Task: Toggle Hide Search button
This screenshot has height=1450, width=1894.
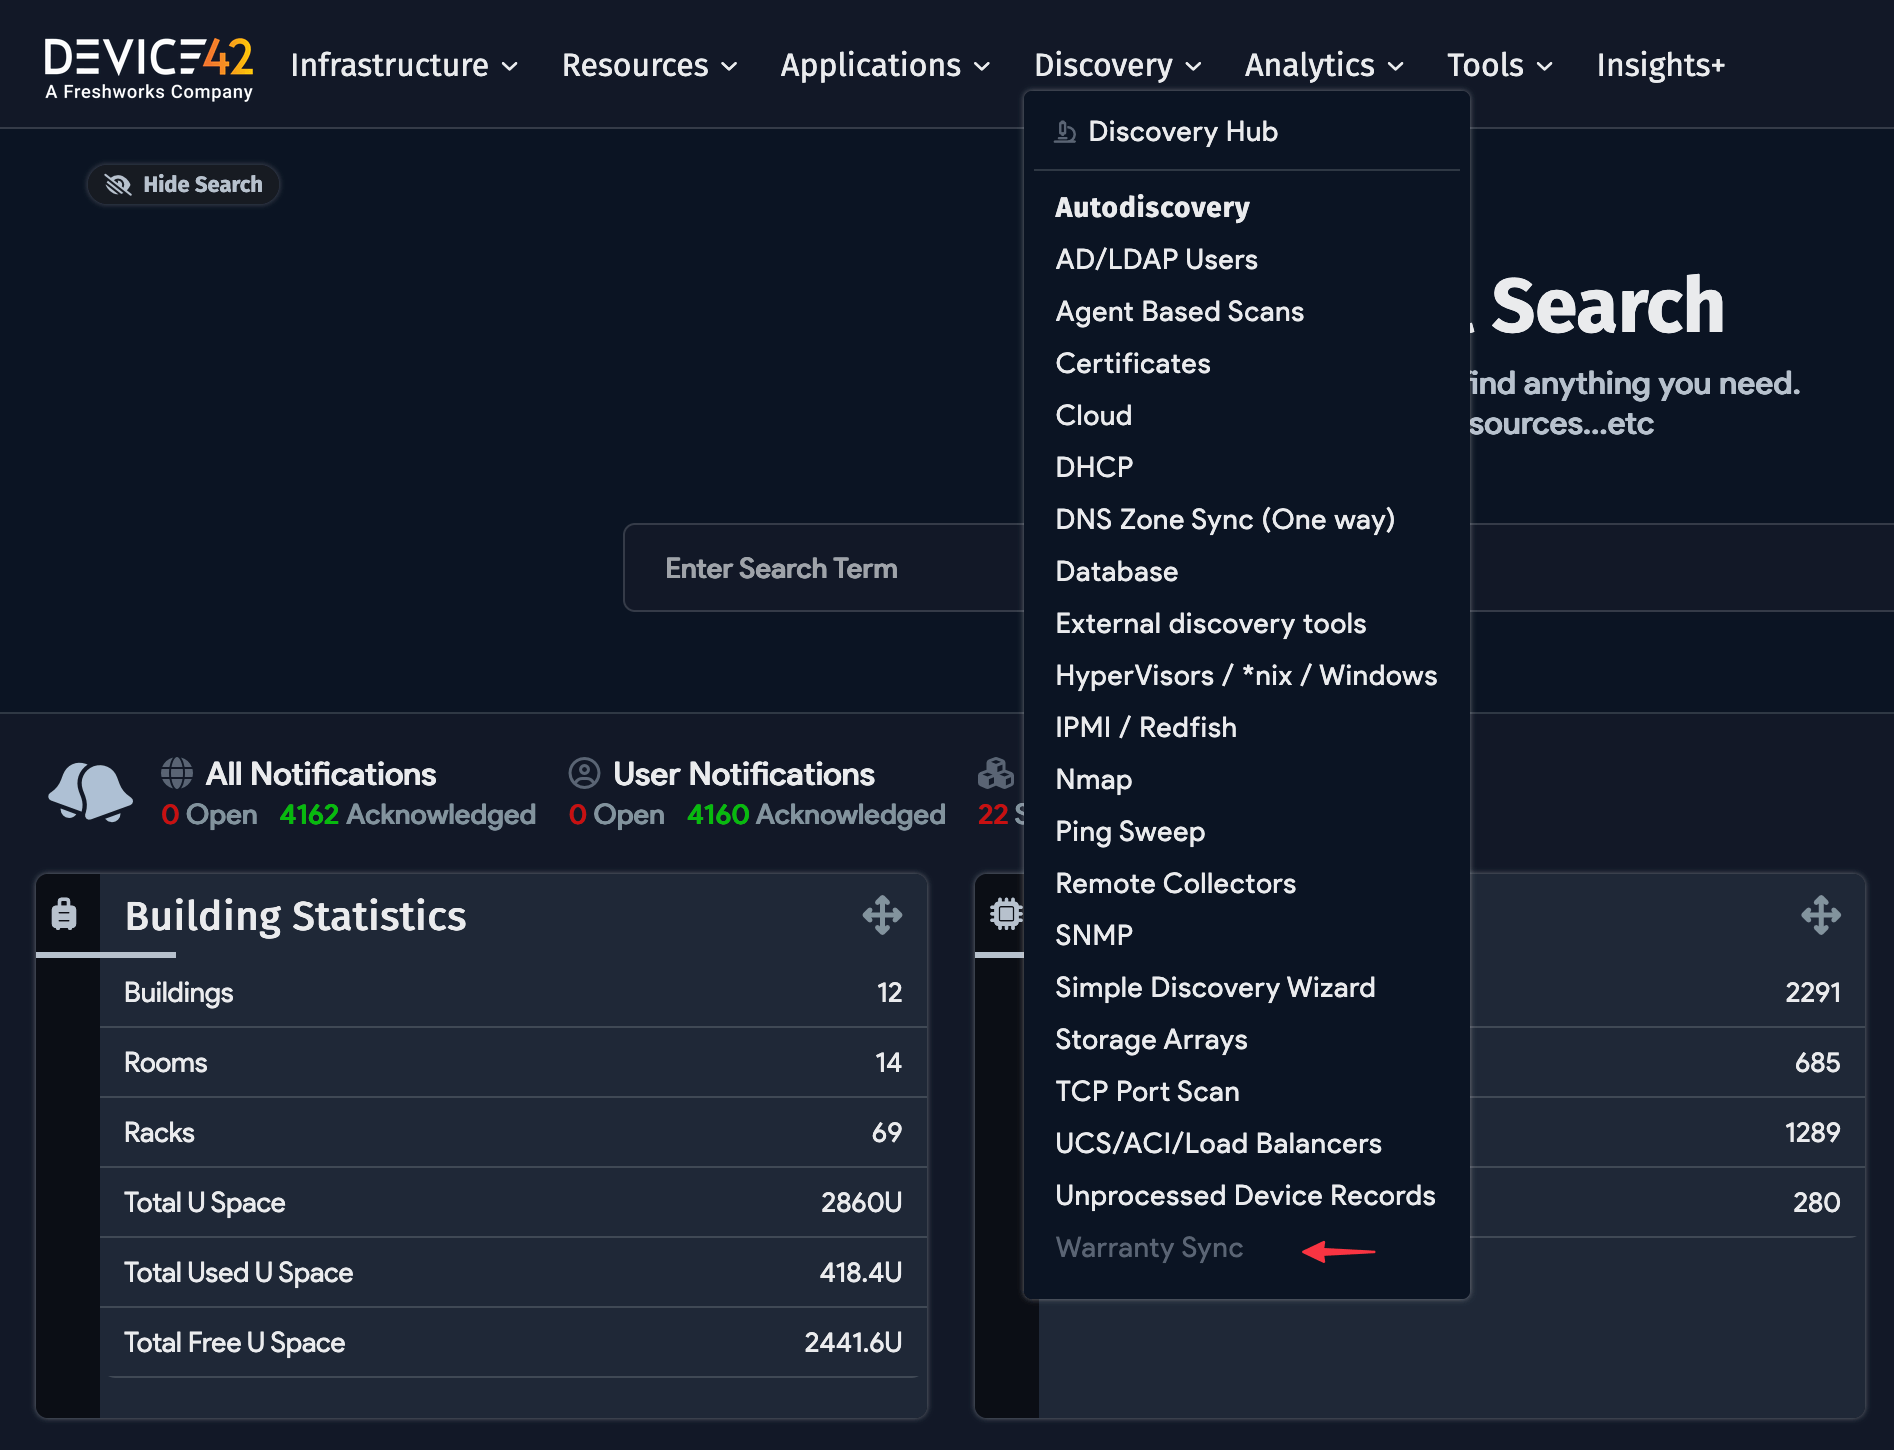Action: pyautogui.click(x=184, y=185)
